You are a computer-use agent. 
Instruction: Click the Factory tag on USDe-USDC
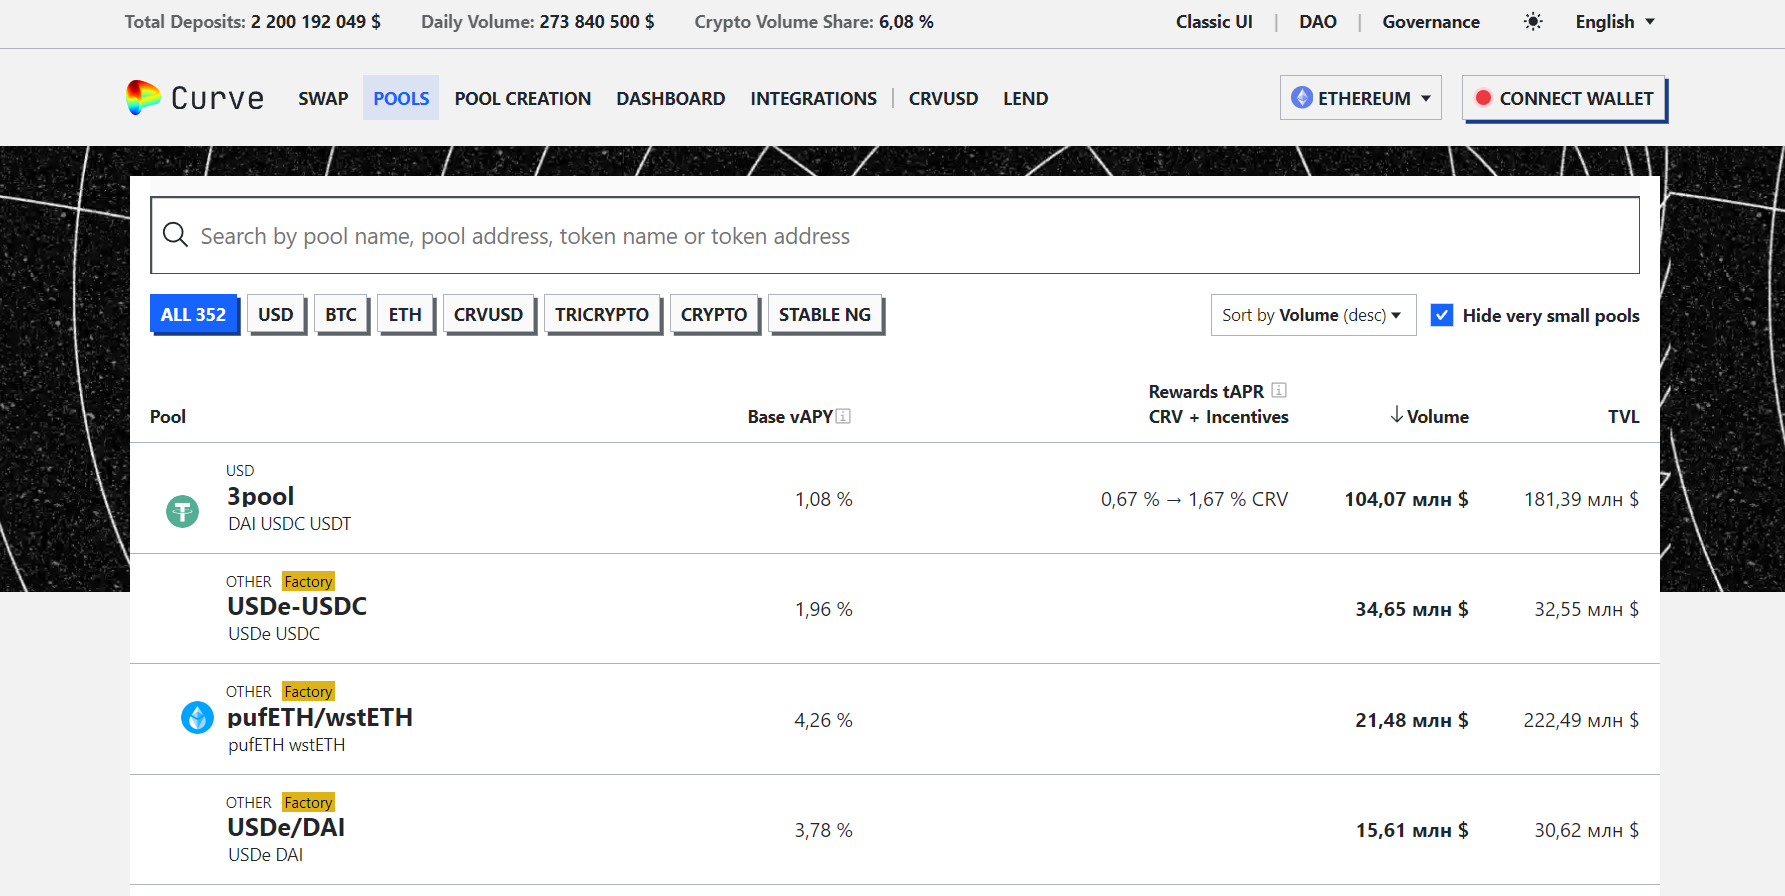coord(308,581)
